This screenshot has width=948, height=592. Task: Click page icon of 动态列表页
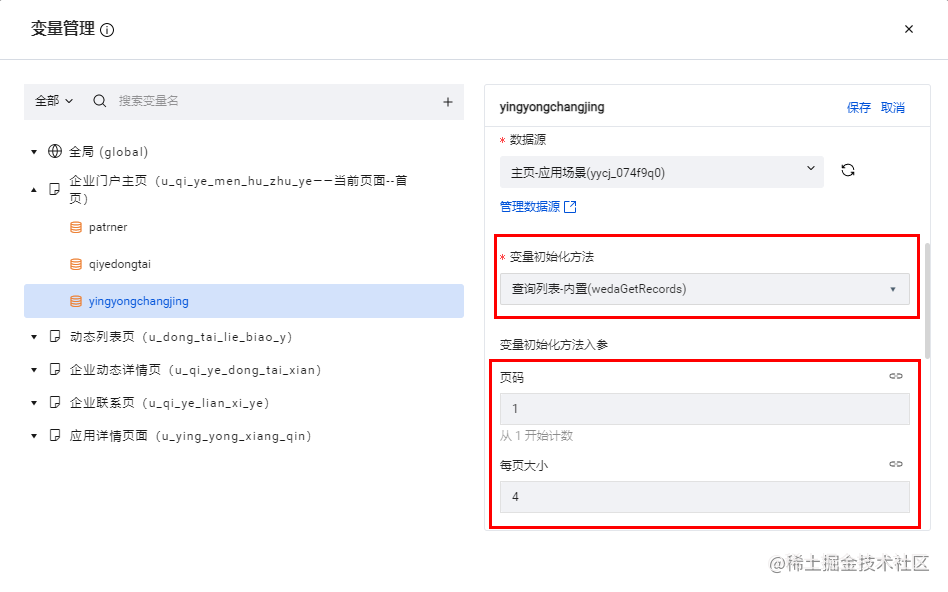pos(54,336)
